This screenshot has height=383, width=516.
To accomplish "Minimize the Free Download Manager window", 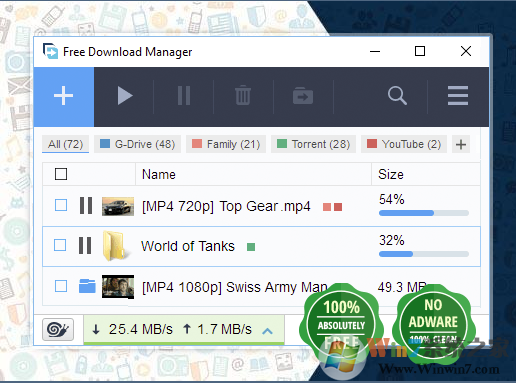I will pyautogui.click(x=375, y=51).
